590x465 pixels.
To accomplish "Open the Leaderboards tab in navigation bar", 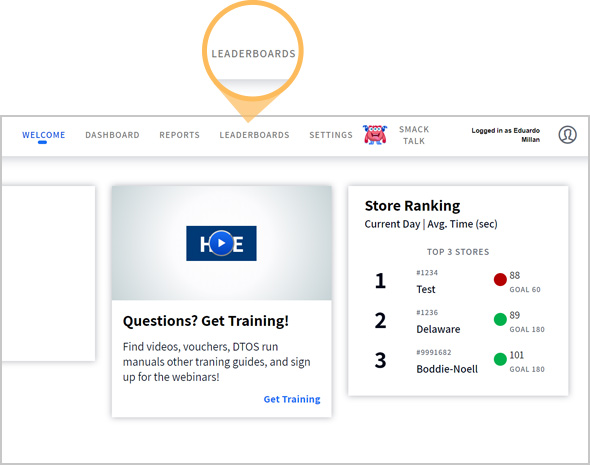I will [x=254, y=135].
